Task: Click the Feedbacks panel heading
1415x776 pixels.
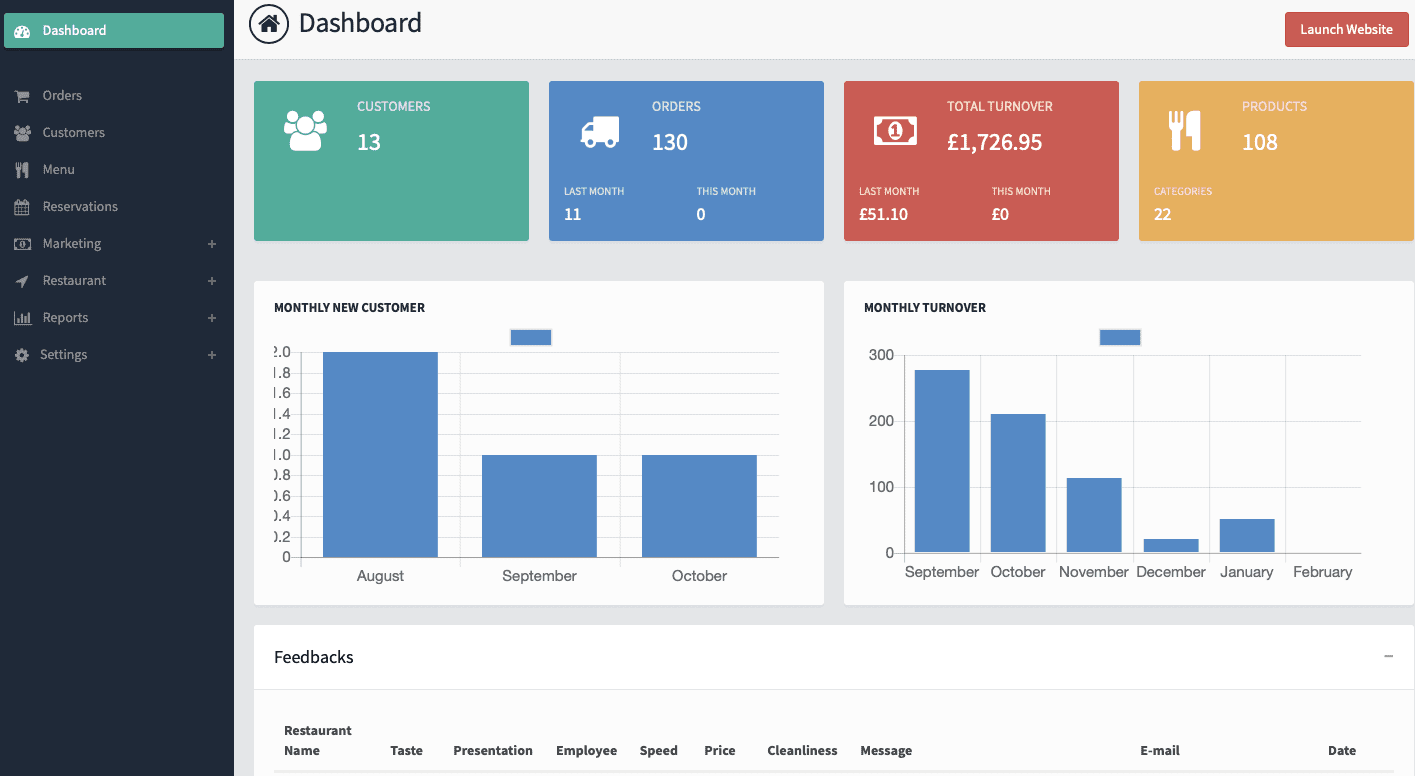Action: (x=313, y=657)
